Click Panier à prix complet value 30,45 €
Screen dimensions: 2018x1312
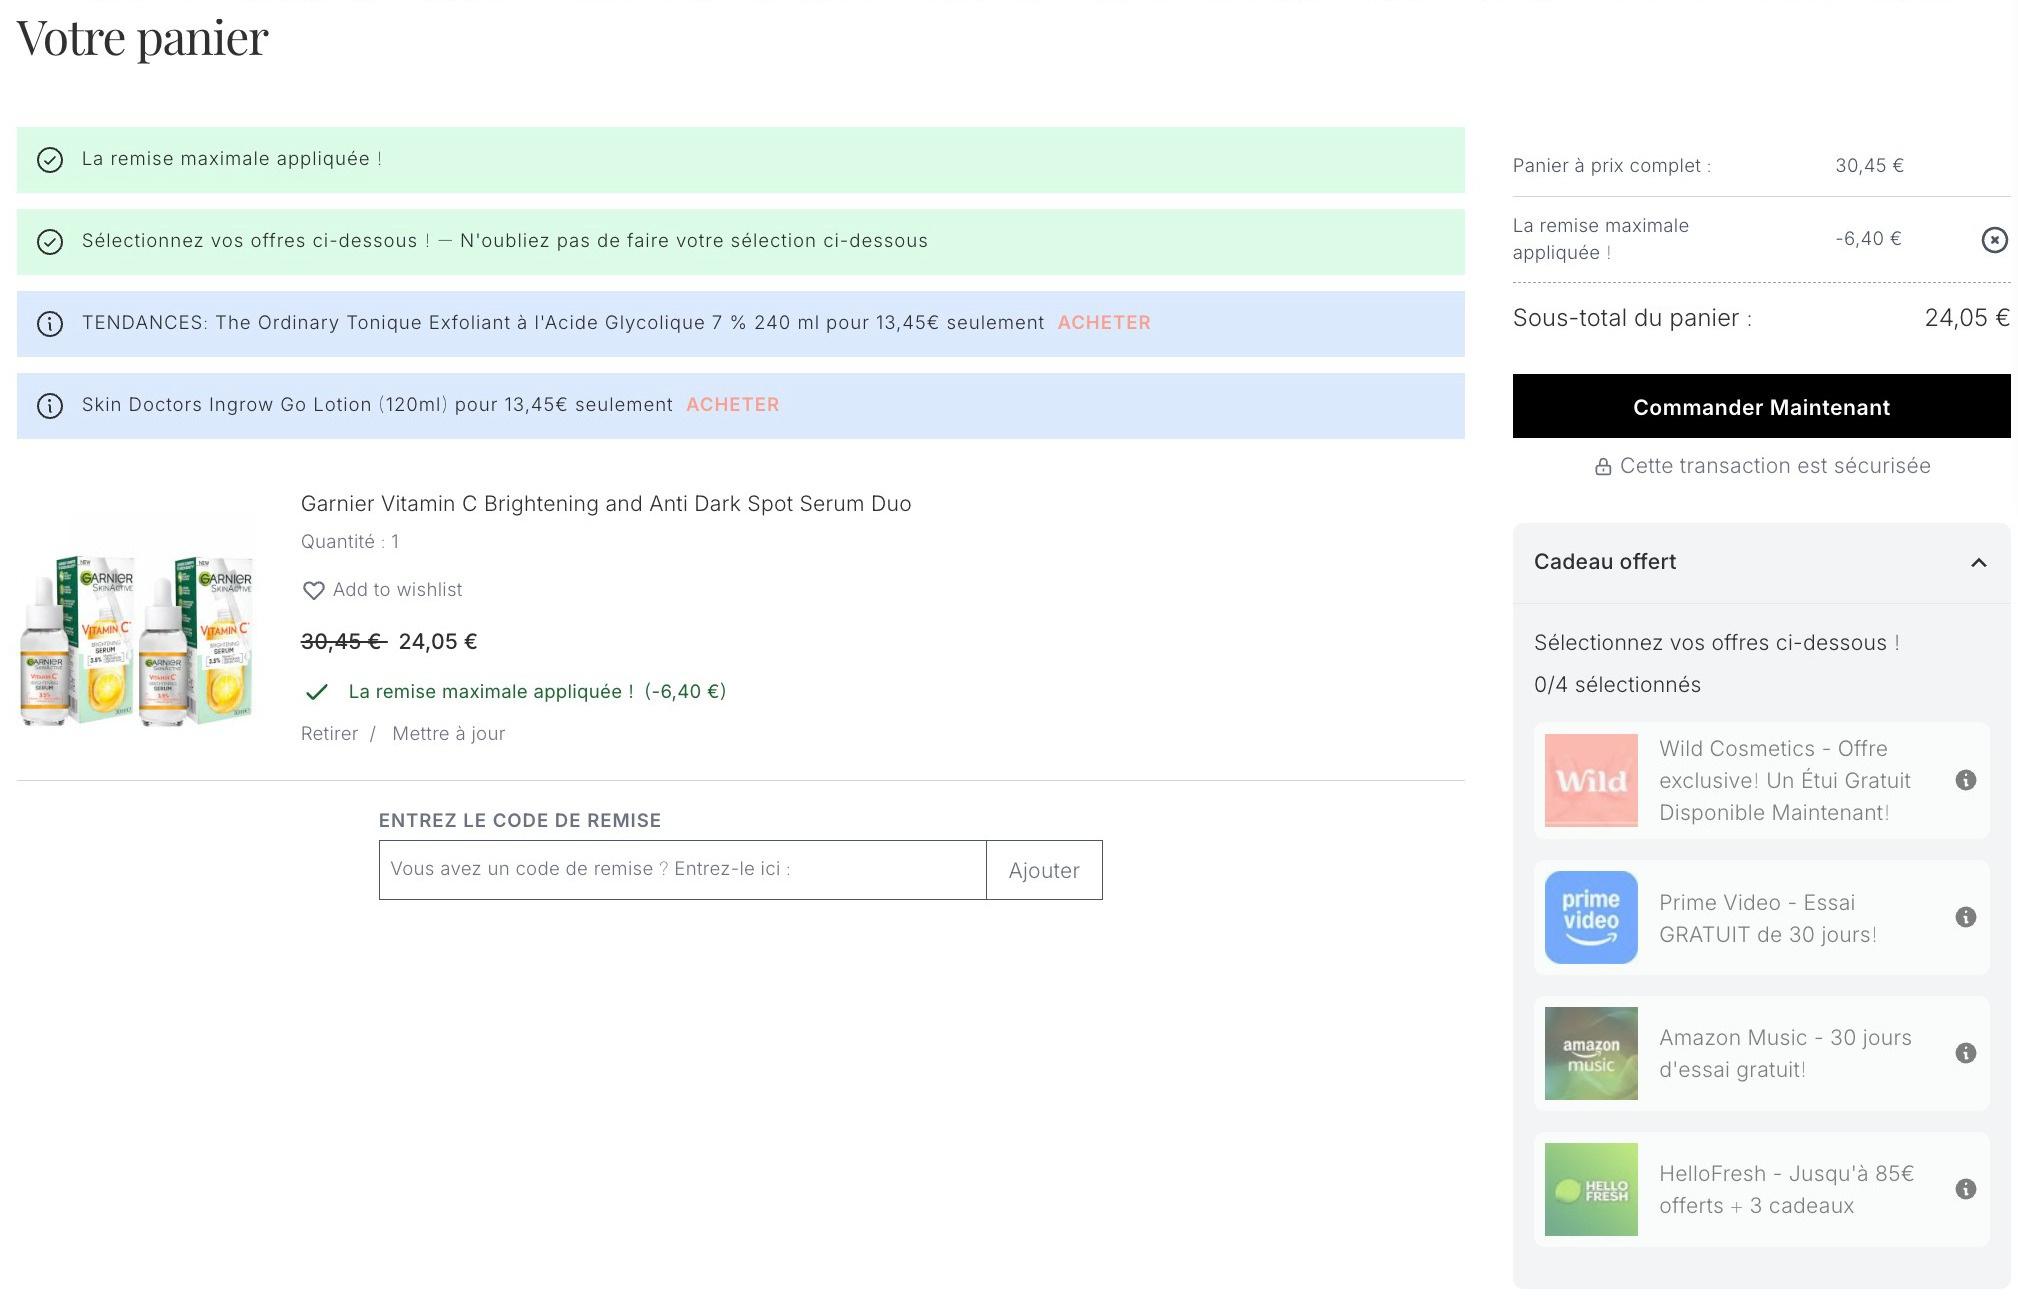pyautogui.click(x=1869, y=166)
